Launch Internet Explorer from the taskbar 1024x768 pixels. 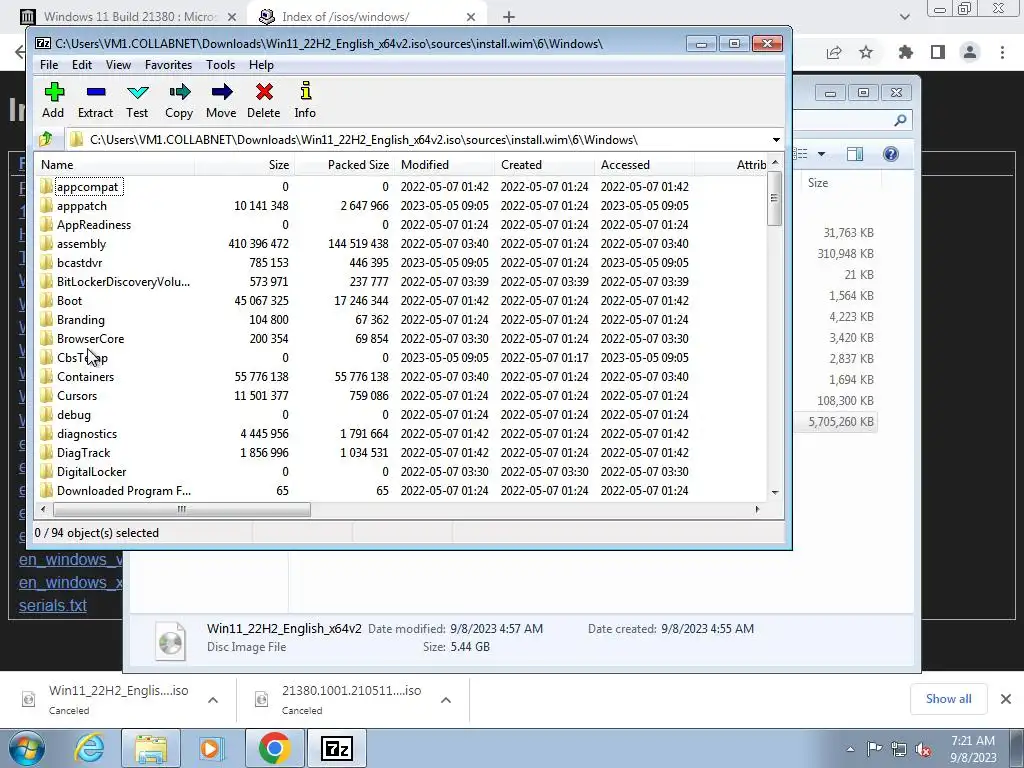click(89, 748)
